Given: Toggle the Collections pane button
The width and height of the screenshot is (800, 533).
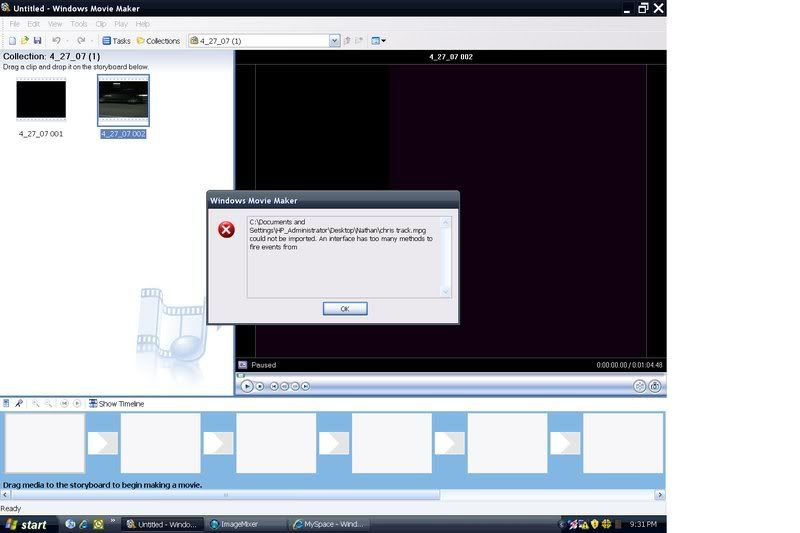Looking at the screenshot, I should pos(158,41).
